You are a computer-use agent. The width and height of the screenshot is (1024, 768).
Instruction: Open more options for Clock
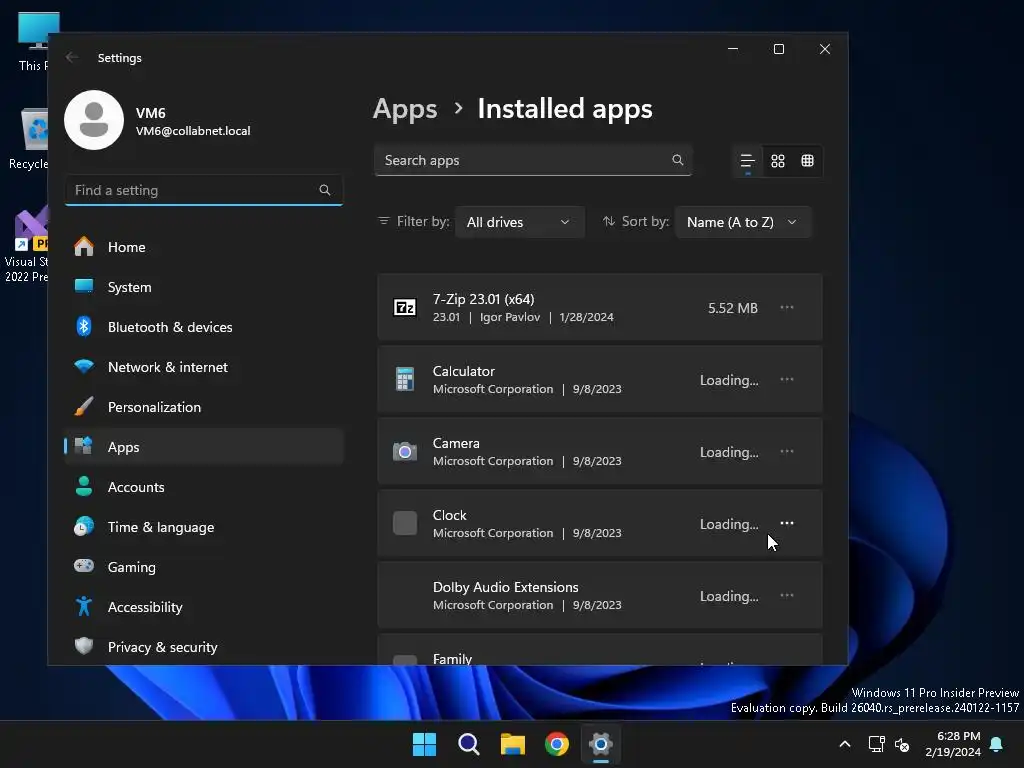pos(787,523)
